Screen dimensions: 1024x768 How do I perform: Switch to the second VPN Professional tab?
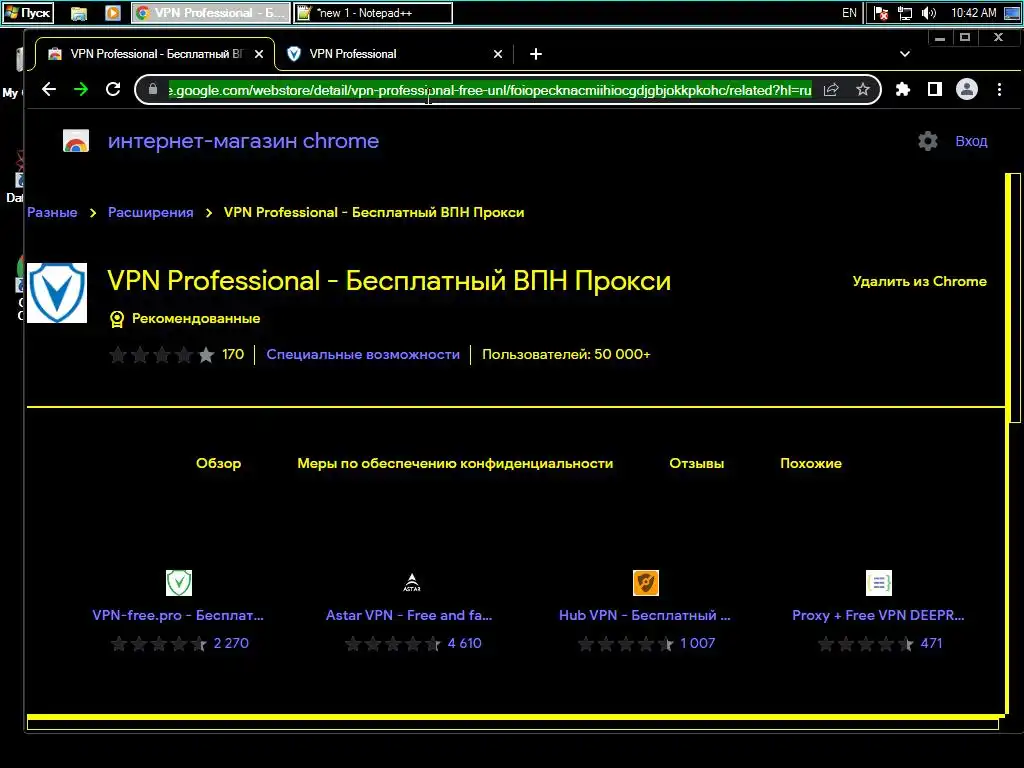click(394, 54)
